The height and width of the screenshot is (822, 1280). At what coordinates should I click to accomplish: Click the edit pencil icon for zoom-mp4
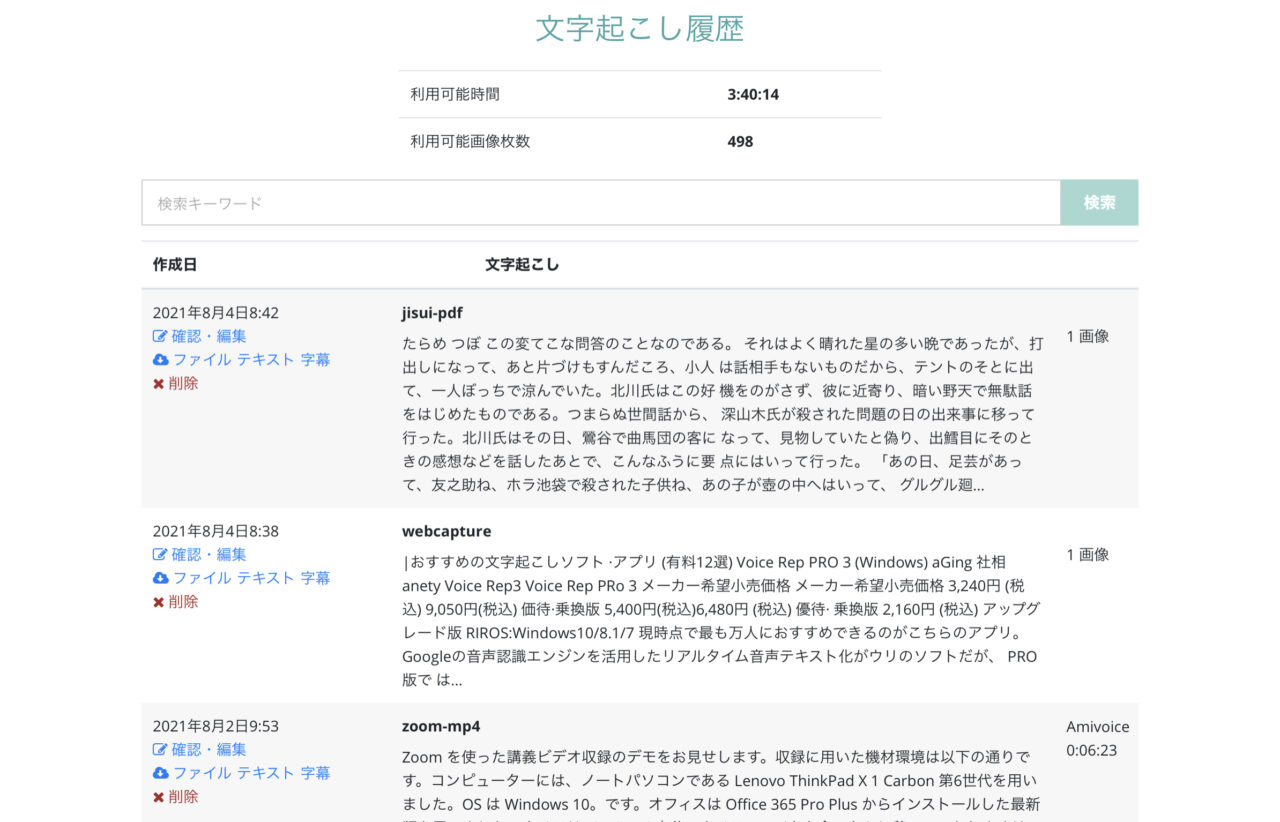162,749
